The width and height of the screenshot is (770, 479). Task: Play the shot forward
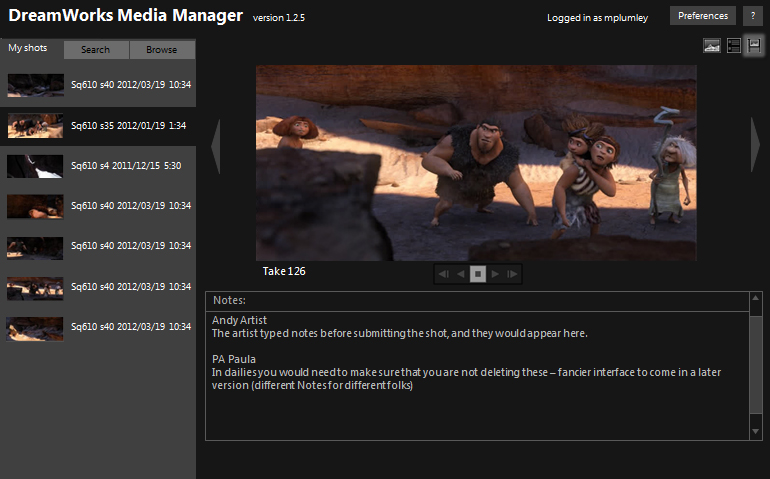tap(495, 274)
